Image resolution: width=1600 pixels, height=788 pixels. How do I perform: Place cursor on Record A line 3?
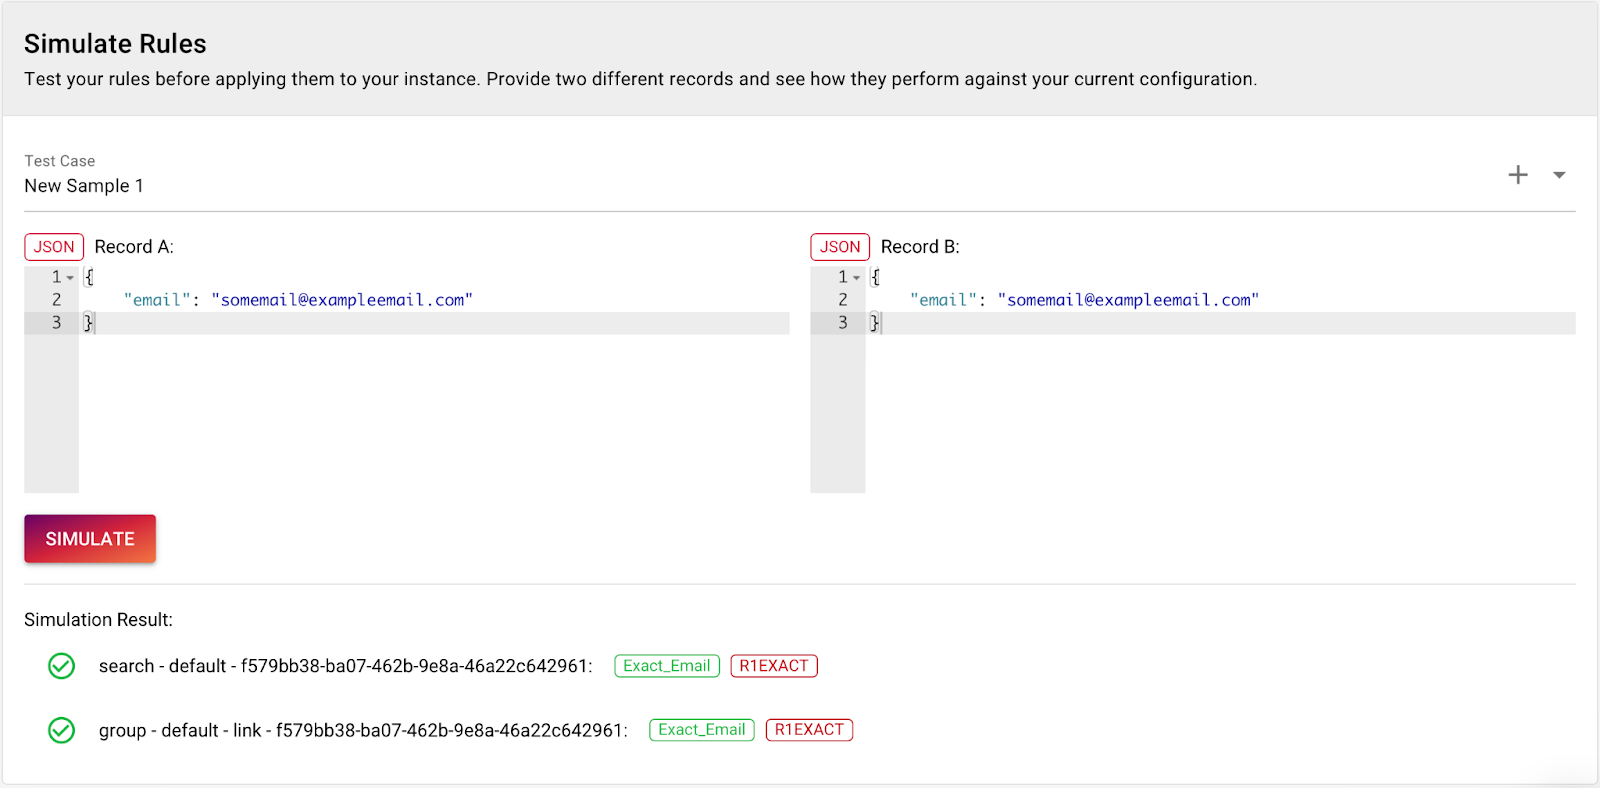[434, 323]
